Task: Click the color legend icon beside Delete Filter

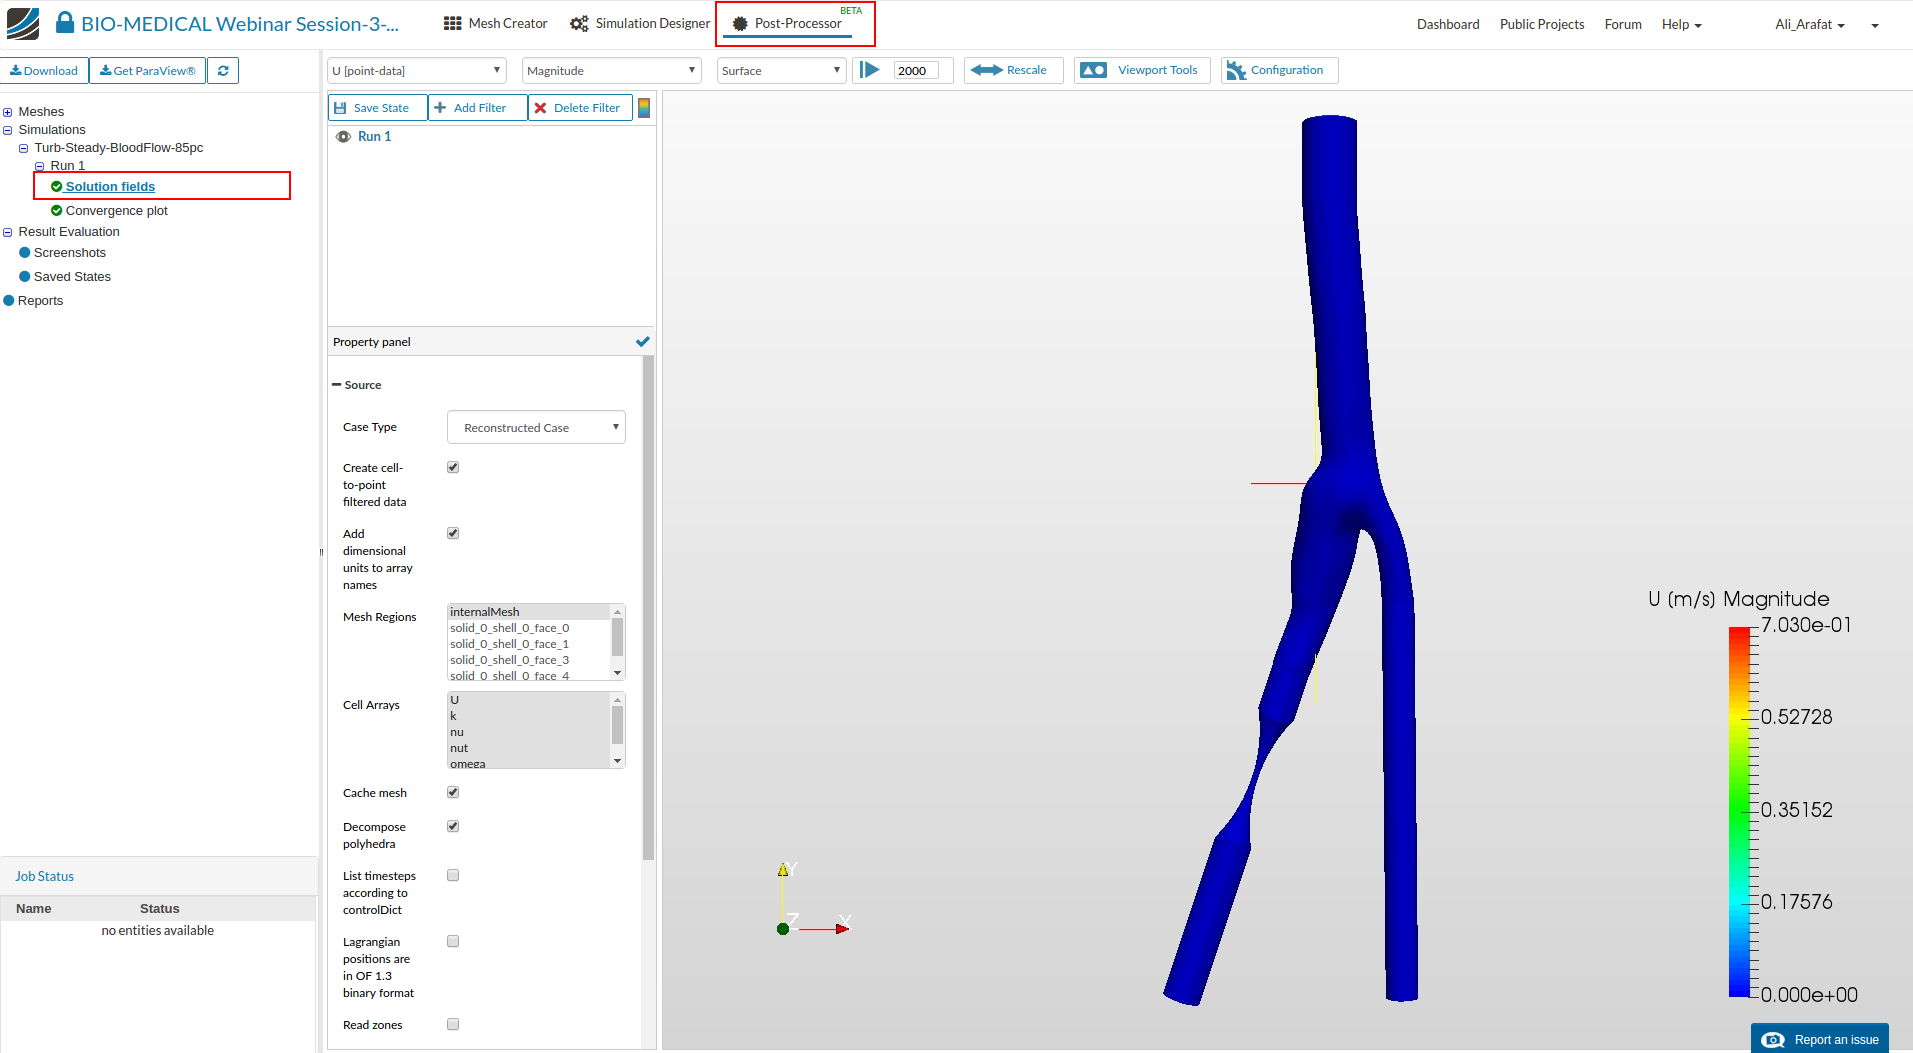Action: pyautogui.click(x=644, y=108)
